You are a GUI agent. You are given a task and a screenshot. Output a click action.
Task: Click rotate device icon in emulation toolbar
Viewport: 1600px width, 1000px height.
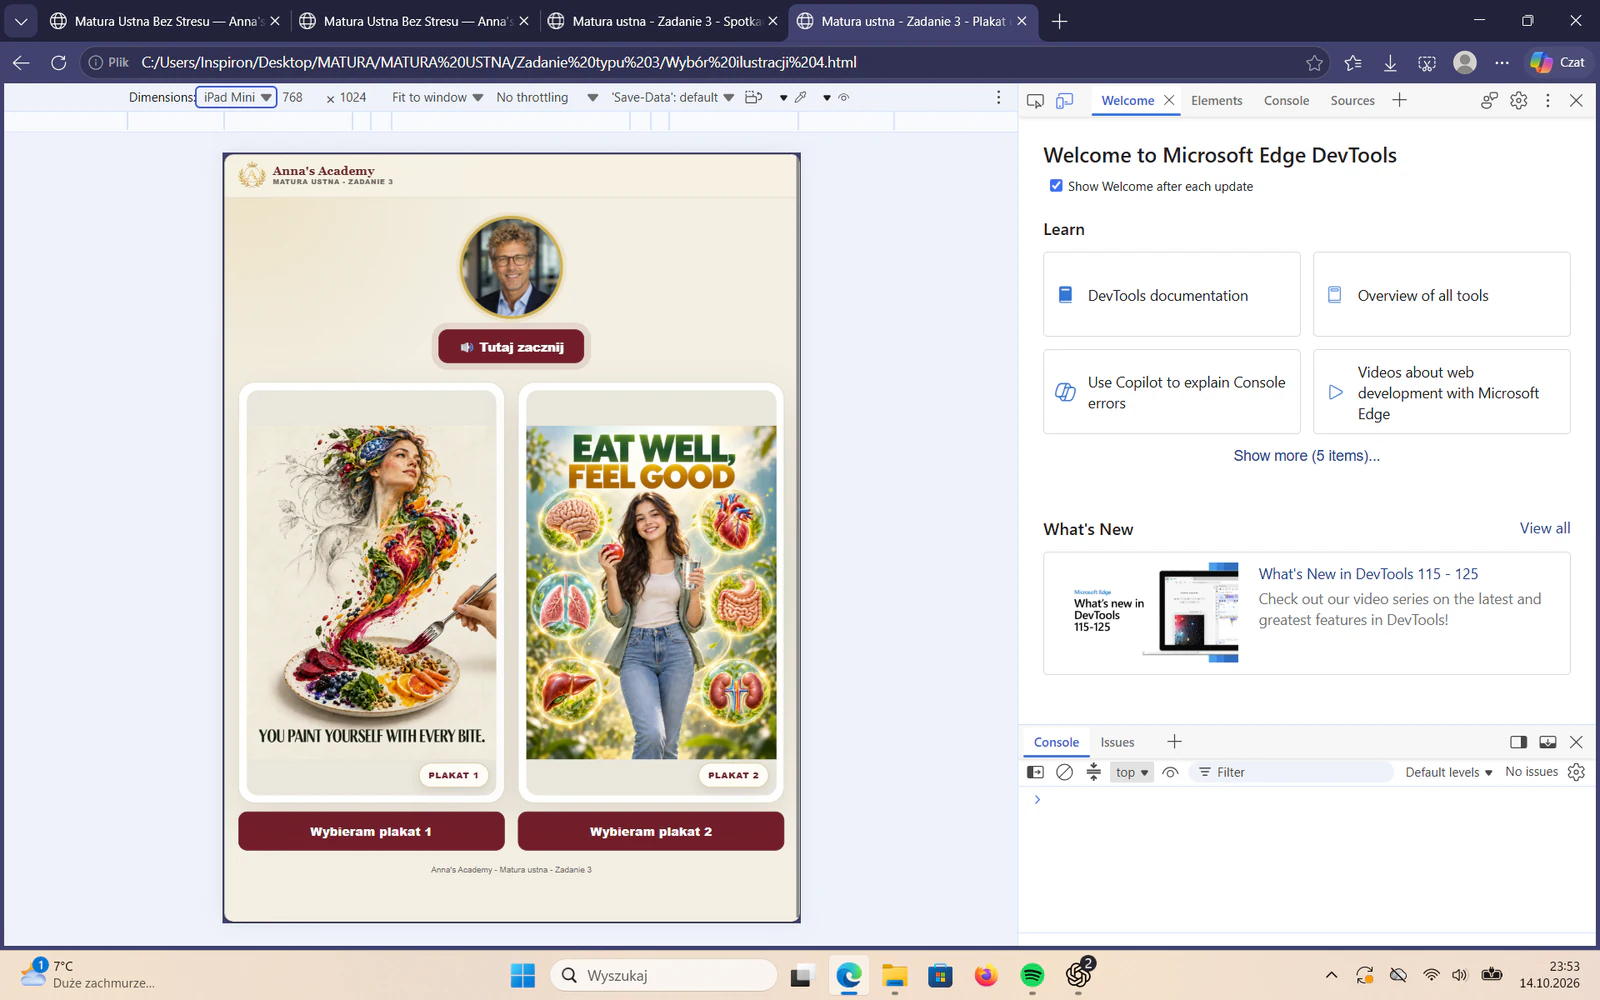click(754, 97)
